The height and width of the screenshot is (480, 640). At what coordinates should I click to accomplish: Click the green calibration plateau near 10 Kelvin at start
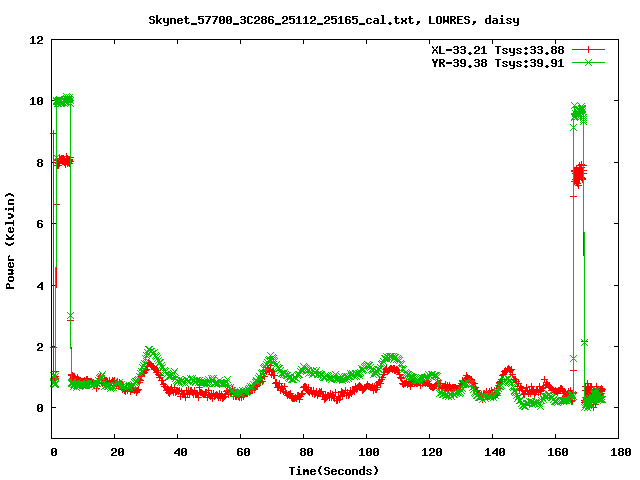[x=63, y=100]
